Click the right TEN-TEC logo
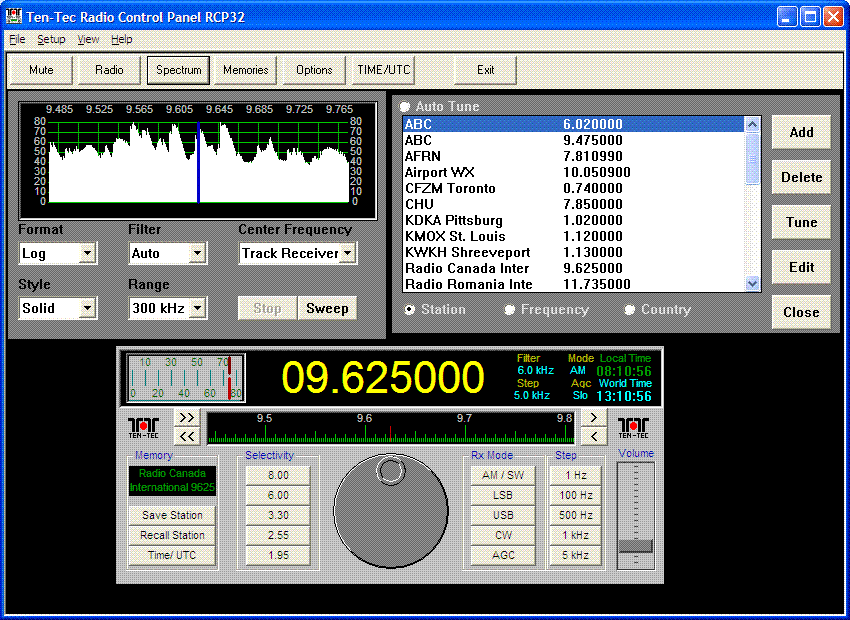850x620 pixels. (634, 425)
